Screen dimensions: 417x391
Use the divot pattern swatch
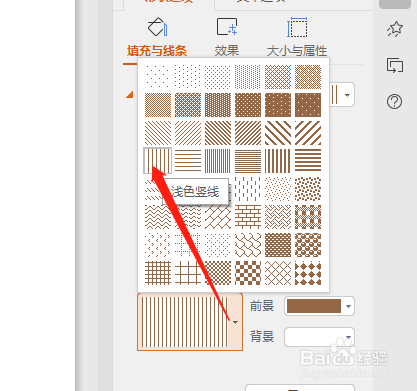click(158, 245)
